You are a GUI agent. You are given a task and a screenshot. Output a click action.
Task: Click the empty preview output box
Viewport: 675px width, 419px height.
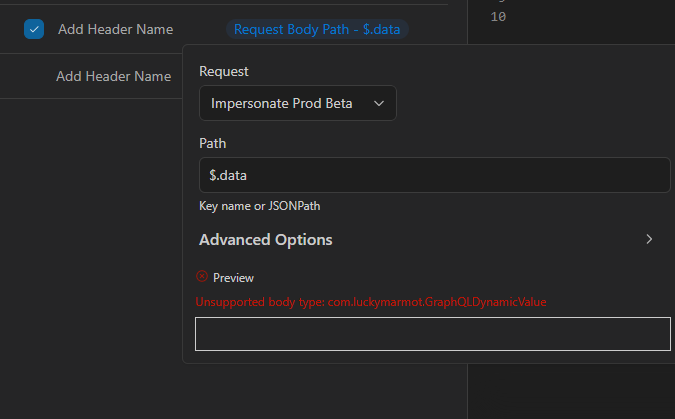click(433, 334)
